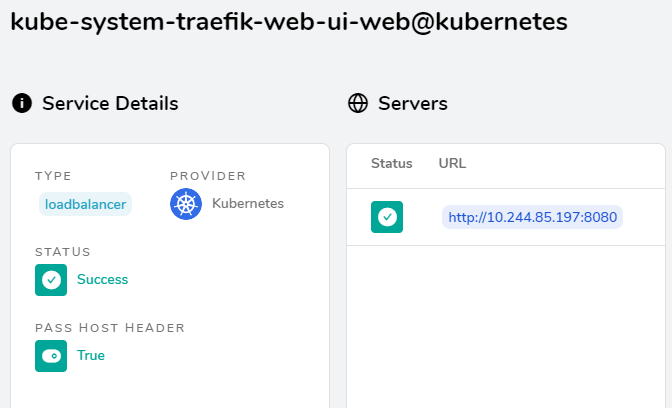
Task: Open the http://10.244.85.197:8080 server URL
Action: (x=532, y=217)
